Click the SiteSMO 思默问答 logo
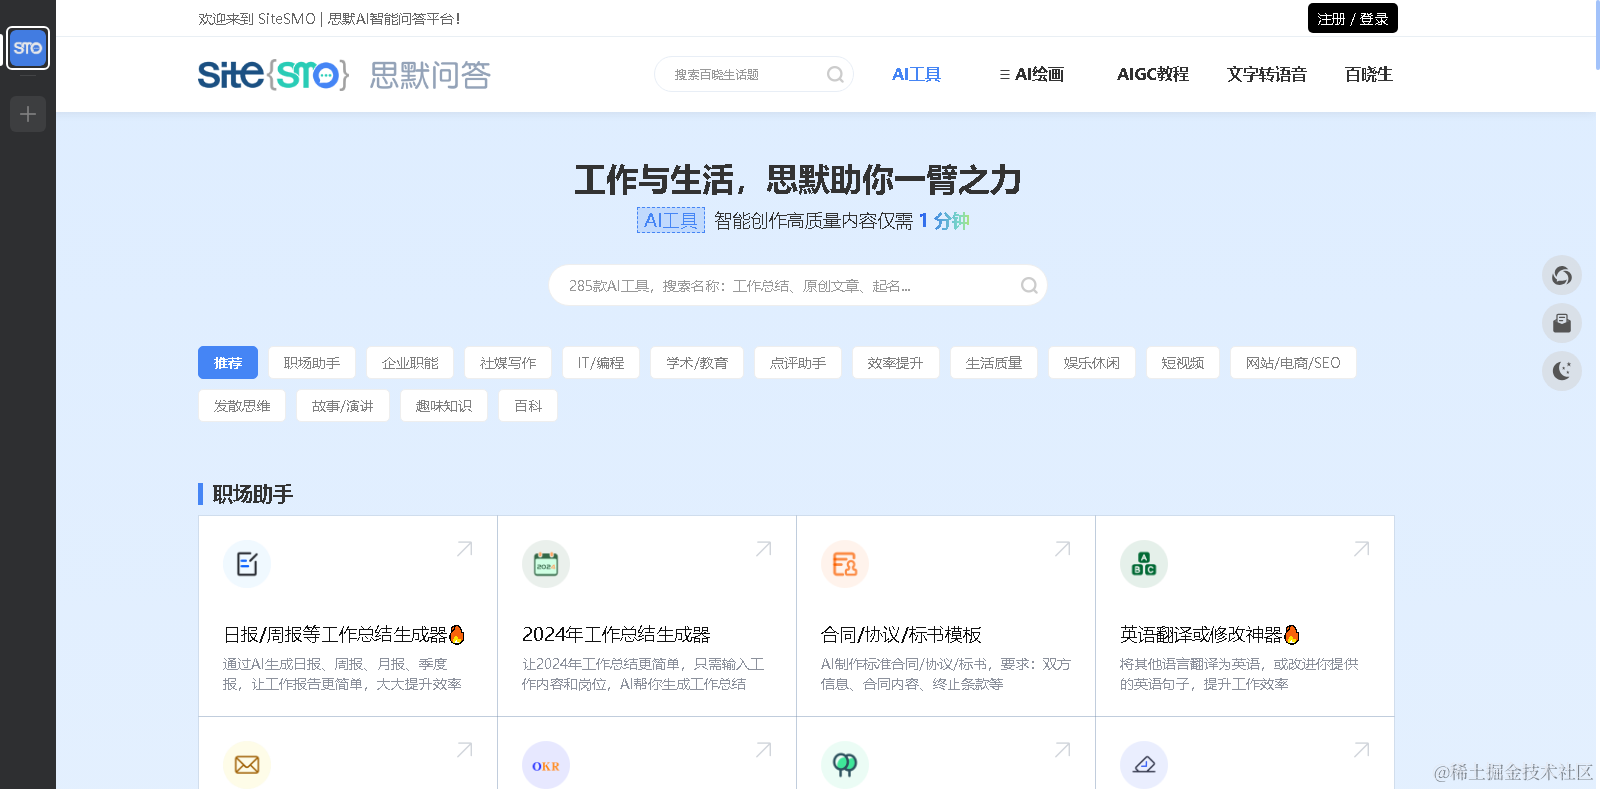1600x789 pixels. pos(344,75)
